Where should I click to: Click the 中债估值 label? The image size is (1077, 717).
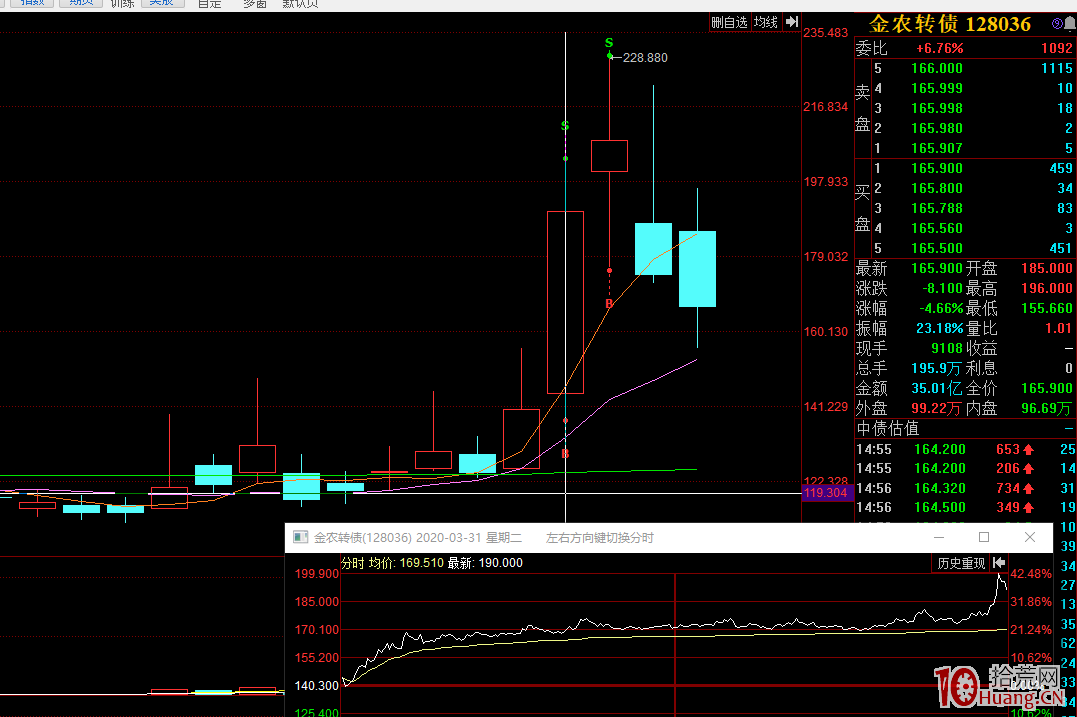(887, 429)
